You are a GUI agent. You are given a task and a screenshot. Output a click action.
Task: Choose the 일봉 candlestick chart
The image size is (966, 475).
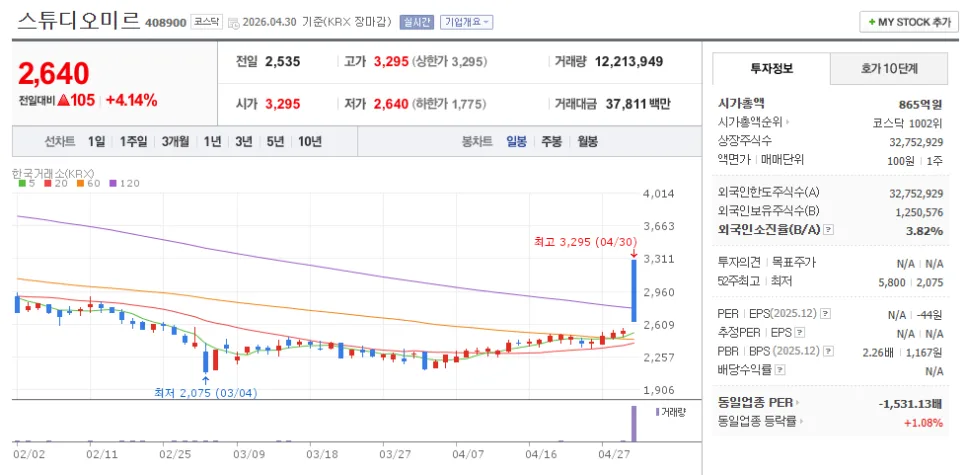coord(516,141)
